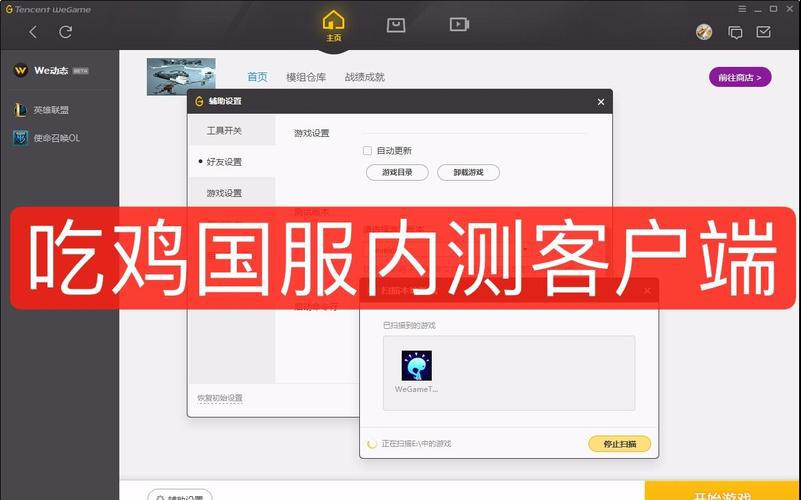
Task: Click the game cover thumbnail
Action: pos(181,77)
